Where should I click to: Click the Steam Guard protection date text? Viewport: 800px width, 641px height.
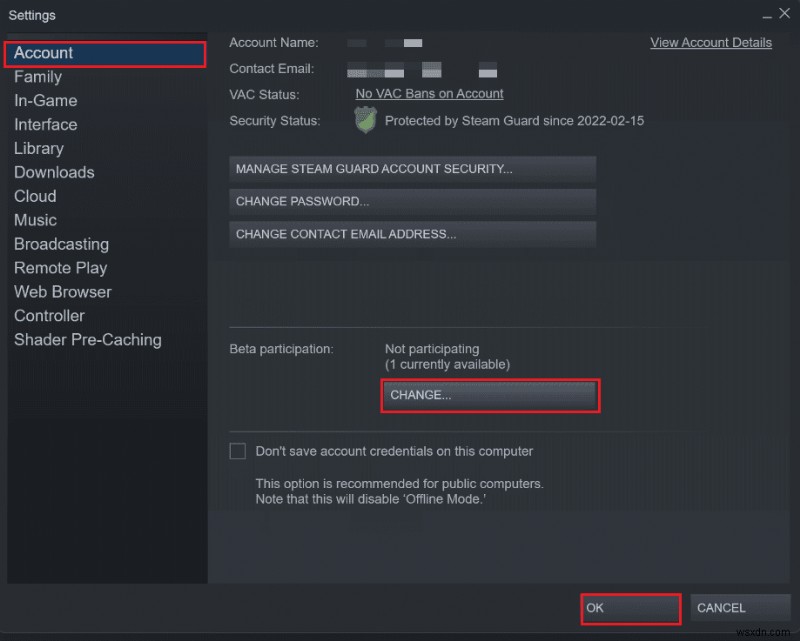tap(514, 121)
